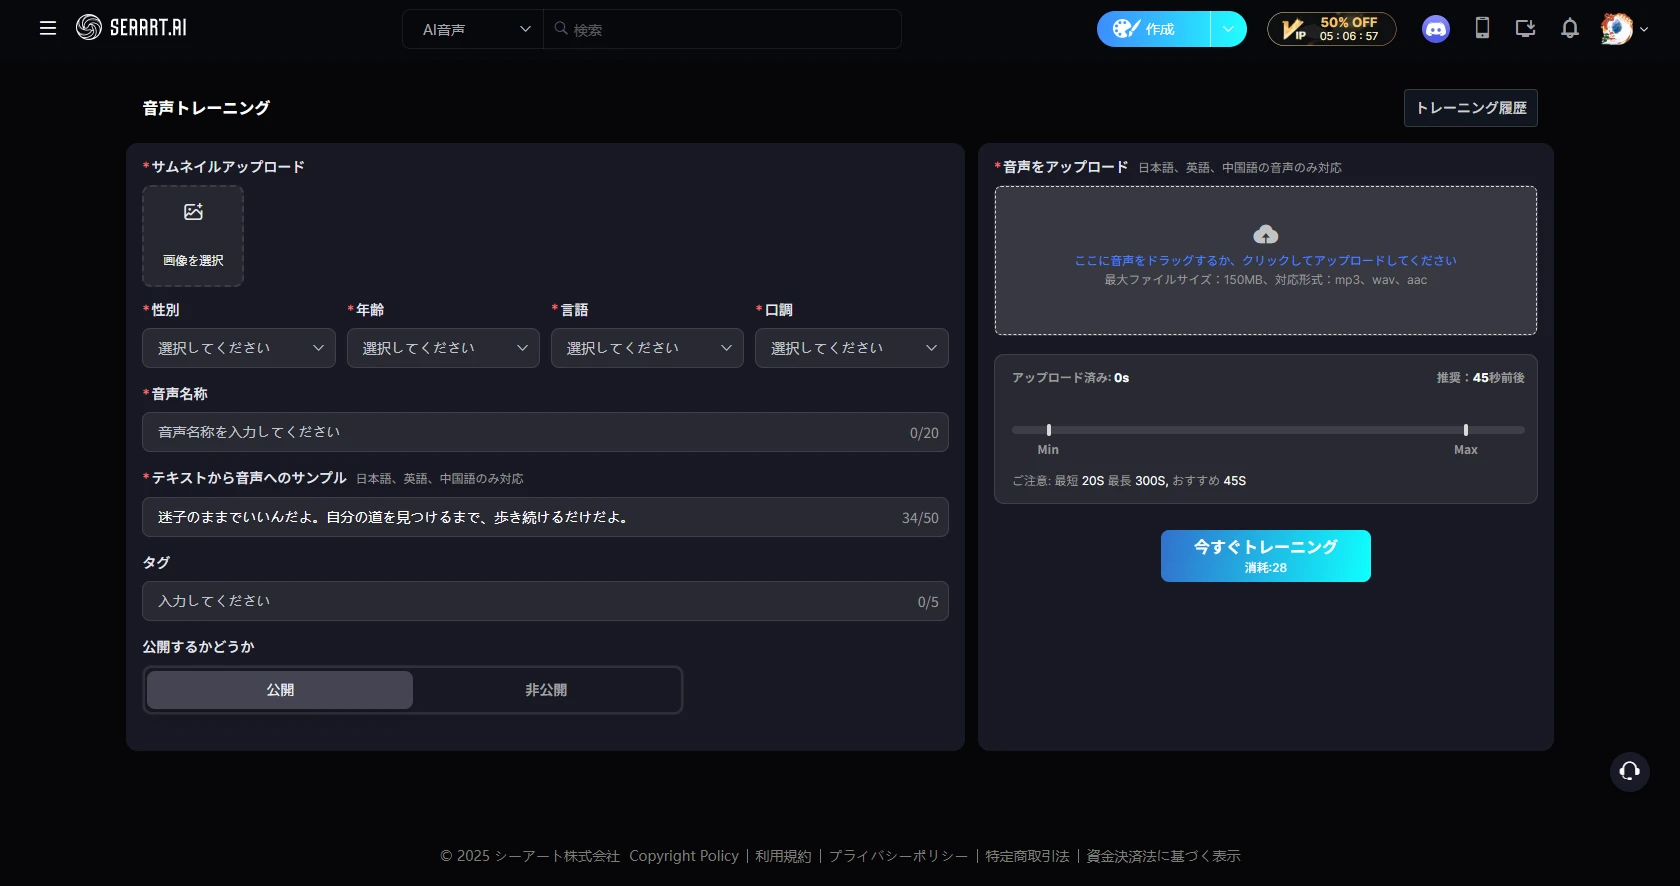This screenshot has width=1680, height=886.
Task: Open the 利用規約 footer link
Action: (783, 856)
